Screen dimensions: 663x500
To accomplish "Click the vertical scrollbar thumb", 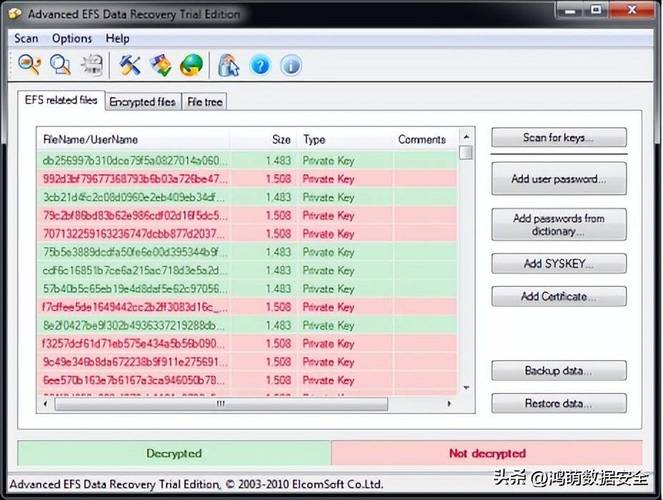I will [x=466, y=152].
